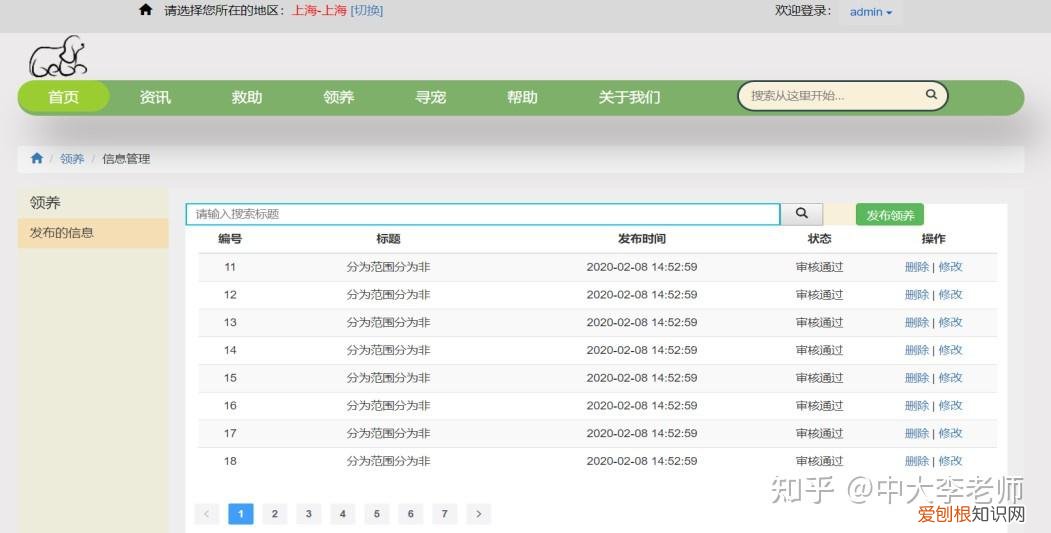
Task: Open the 领养 navigation item
Action: pyautogui.click(x=338, y=97)
